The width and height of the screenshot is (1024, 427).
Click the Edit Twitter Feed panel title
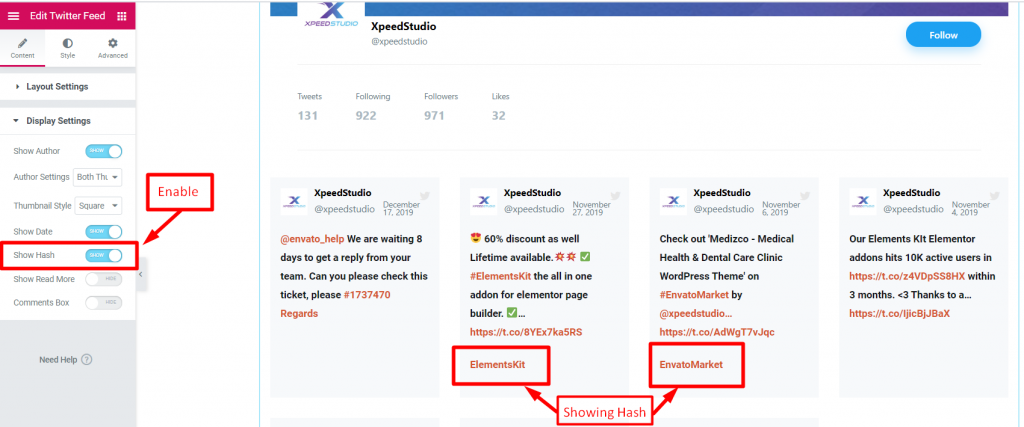(67, 16)
